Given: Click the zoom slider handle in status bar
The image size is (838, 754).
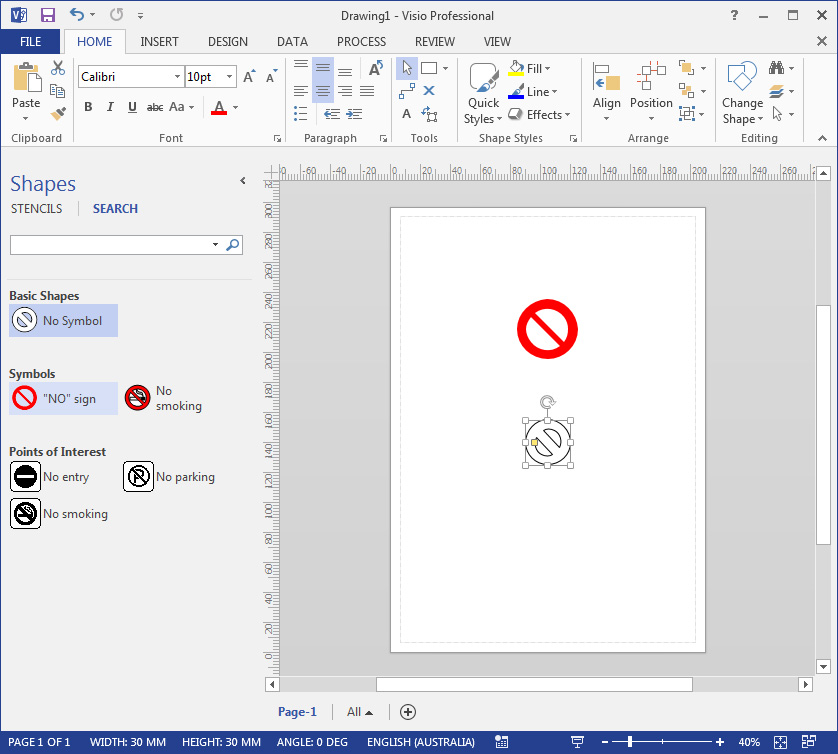Looking at the screenshot, I should pos(629,742).
